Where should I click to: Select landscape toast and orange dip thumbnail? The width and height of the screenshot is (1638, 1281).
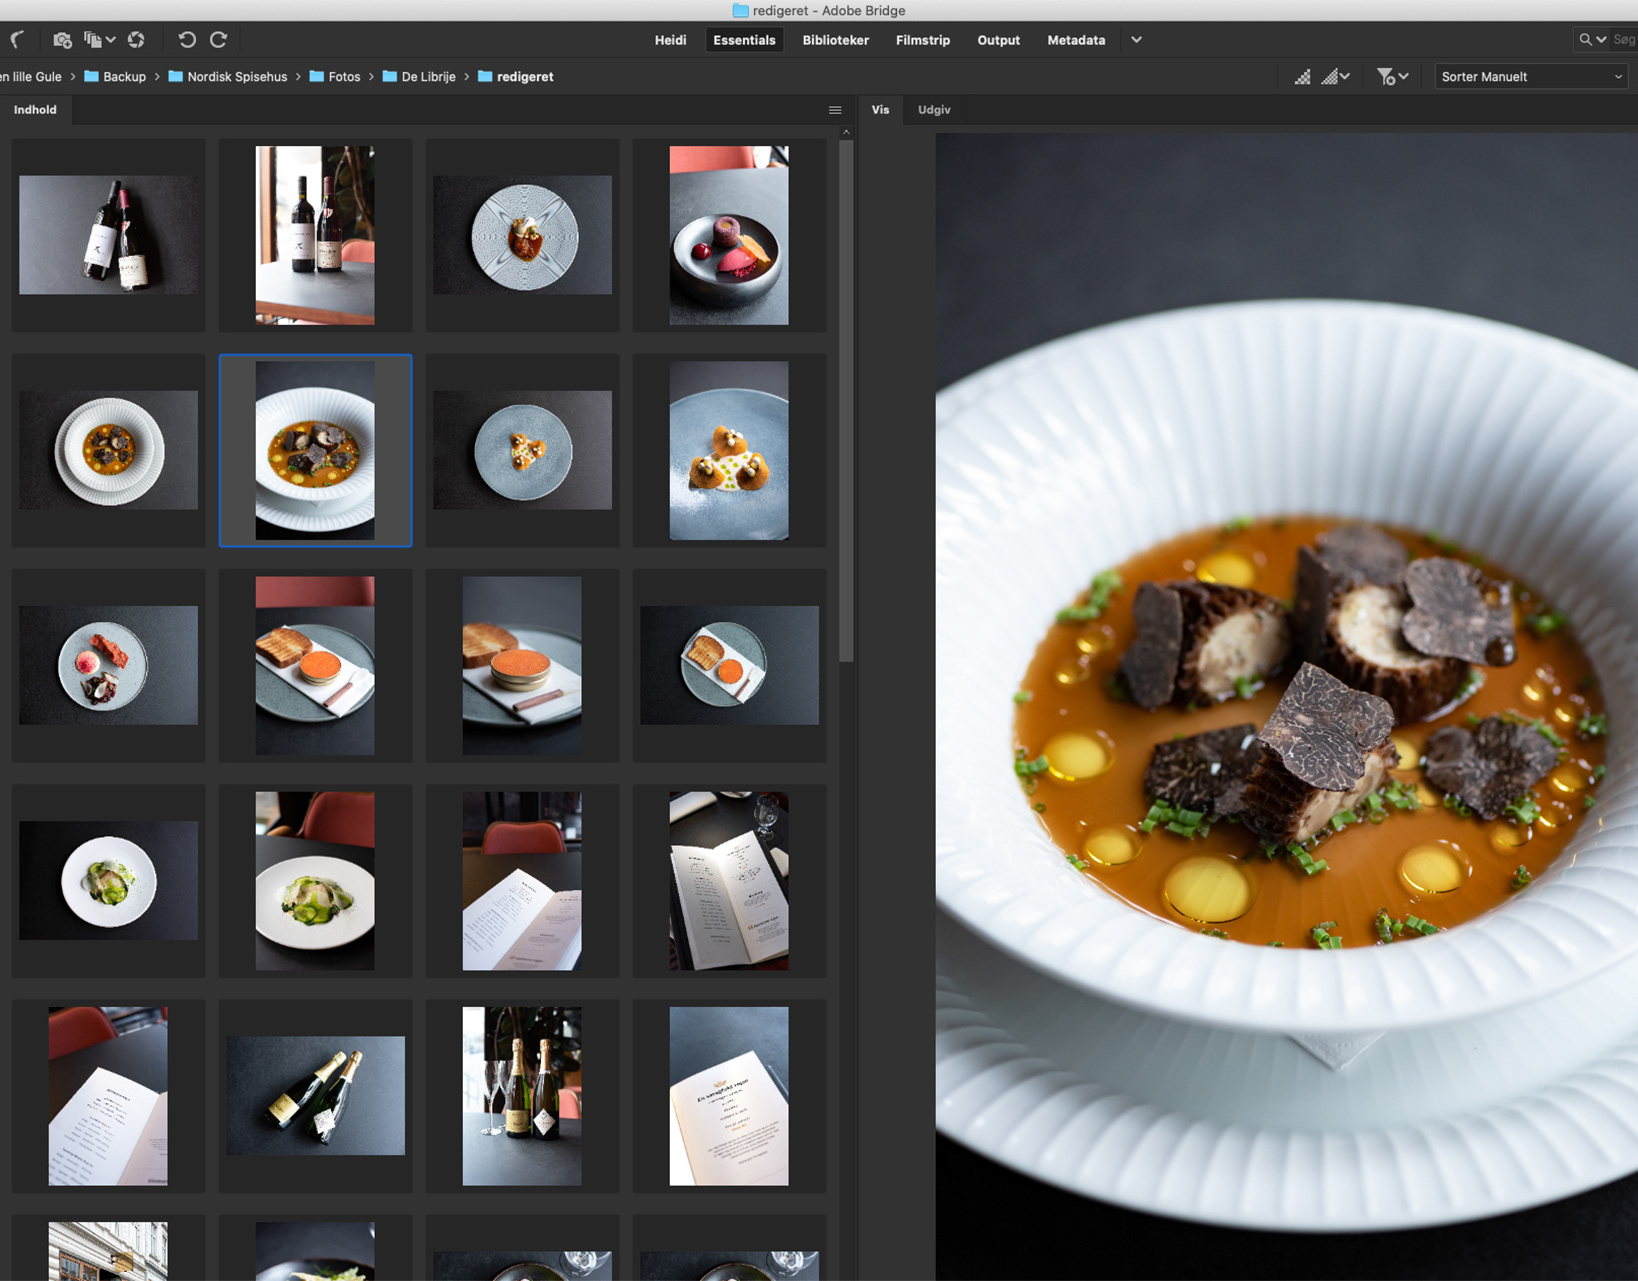tap(729, 665)
